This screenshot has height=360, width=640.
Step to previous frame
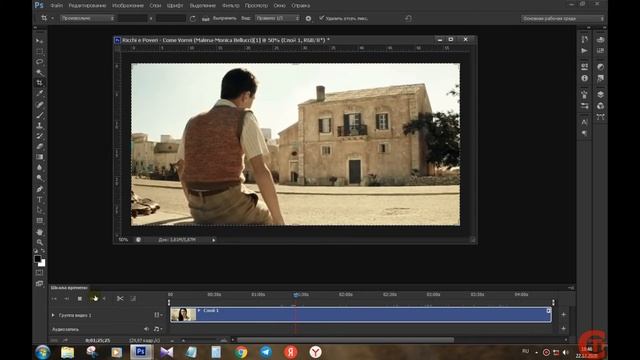pos(67,298)
